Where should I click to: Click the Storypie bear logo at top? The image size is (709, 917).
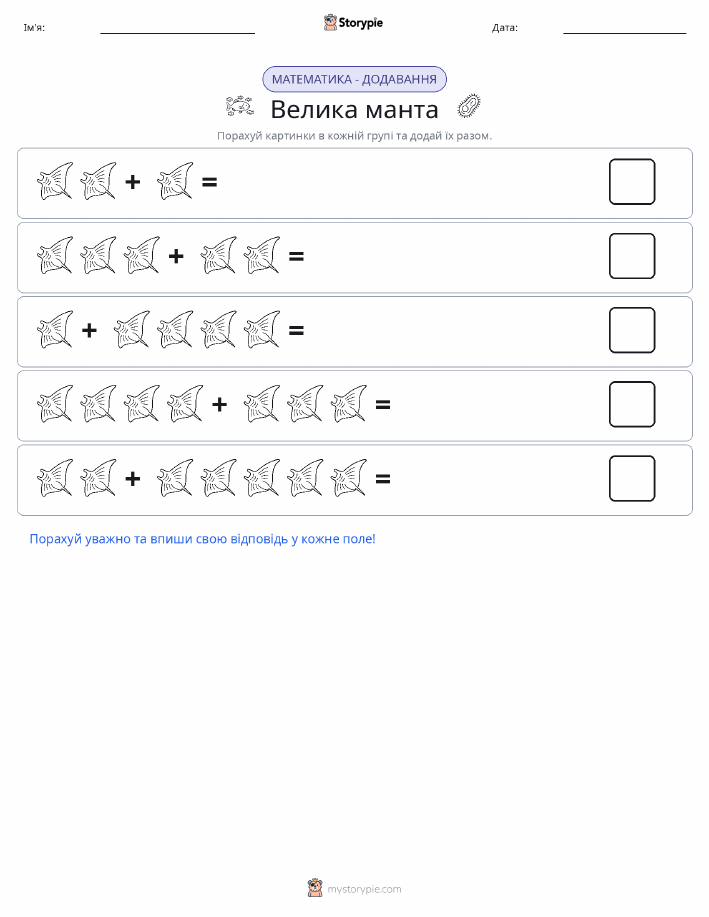click(330, 23)
